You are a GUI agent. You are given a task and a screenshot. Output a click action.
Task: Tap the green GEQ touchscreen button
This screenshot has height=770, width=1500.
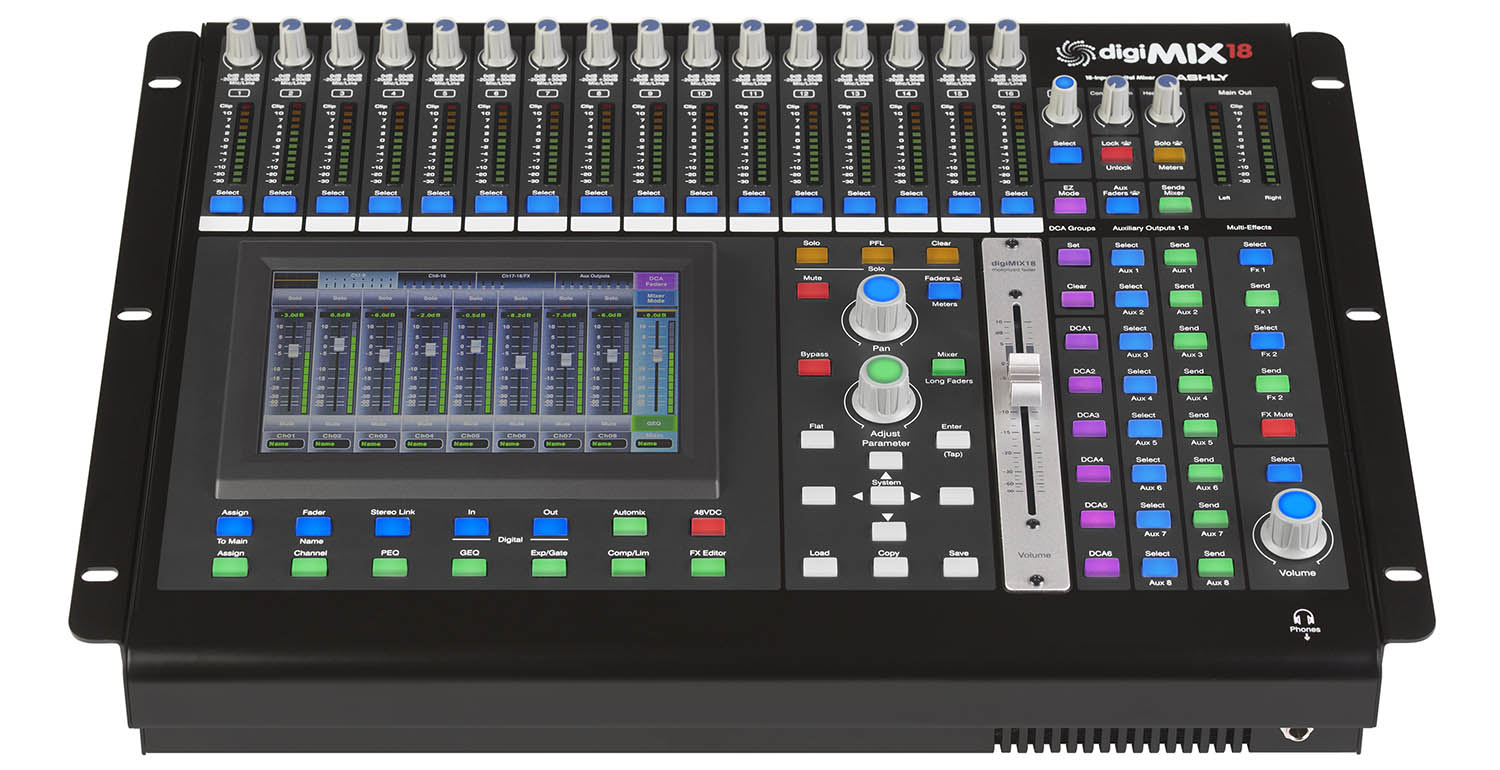[x=654, y=424]
